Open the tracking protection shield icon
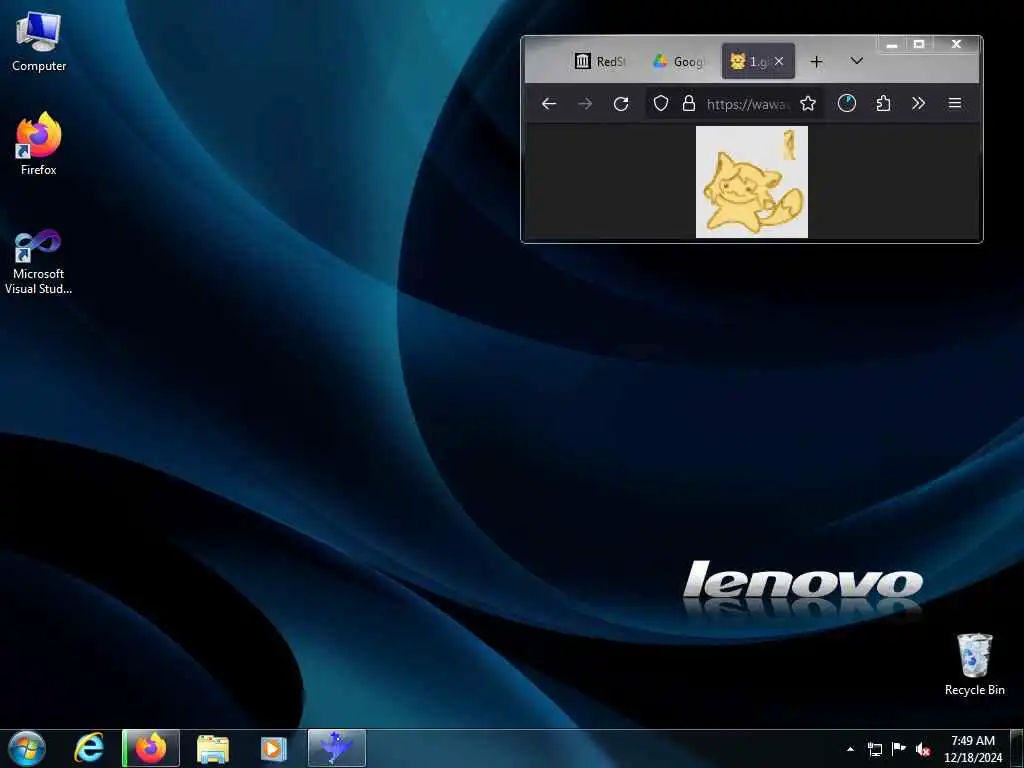The image size is (1024, 768). (x=661, y=103)
